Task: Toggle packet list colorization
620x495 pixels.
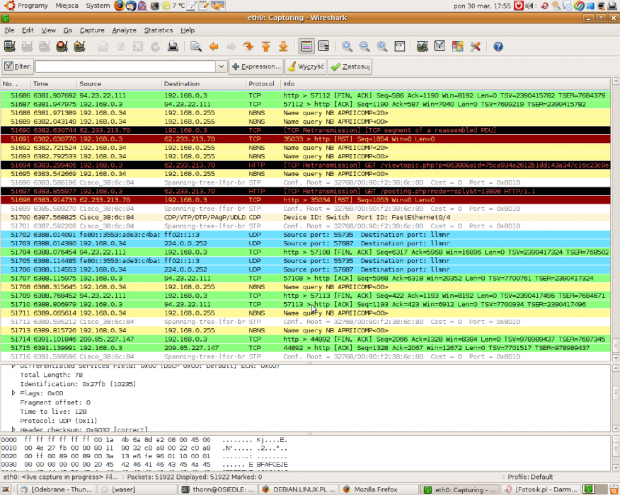Action: (x=306, y=47)
